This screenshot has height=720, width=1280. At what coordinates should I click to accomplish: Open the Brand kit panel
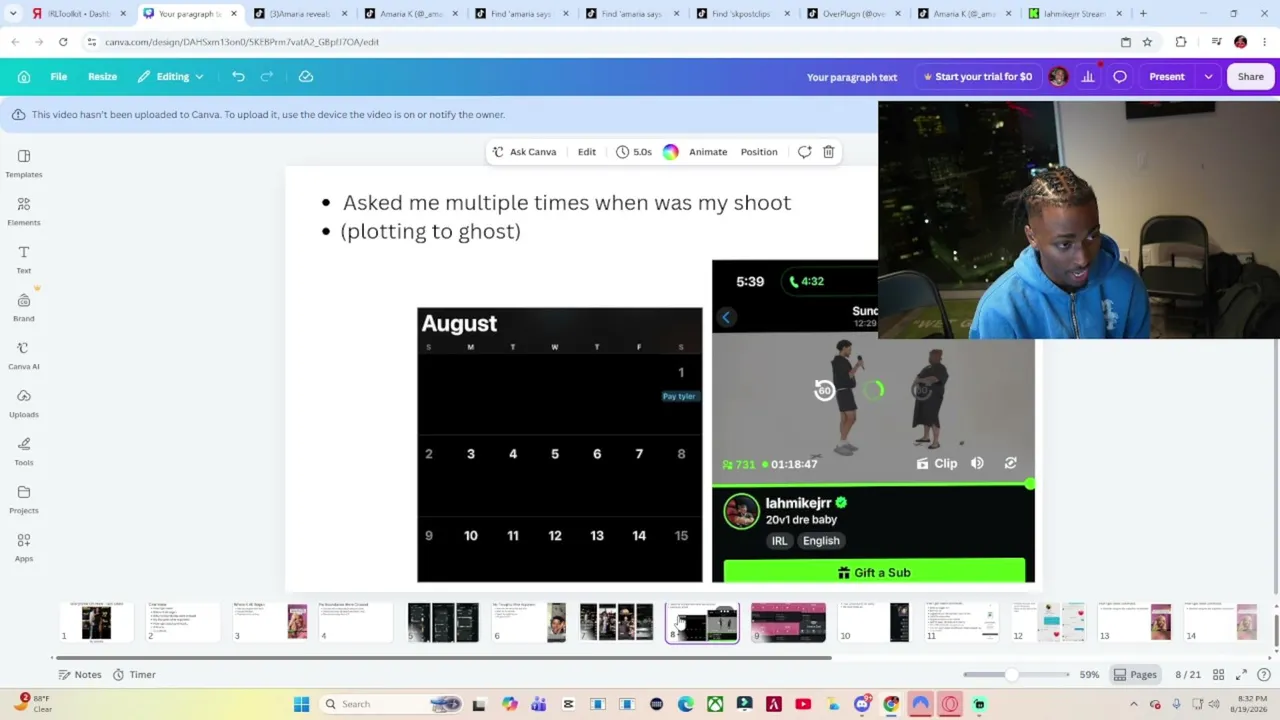pos(24,307)
